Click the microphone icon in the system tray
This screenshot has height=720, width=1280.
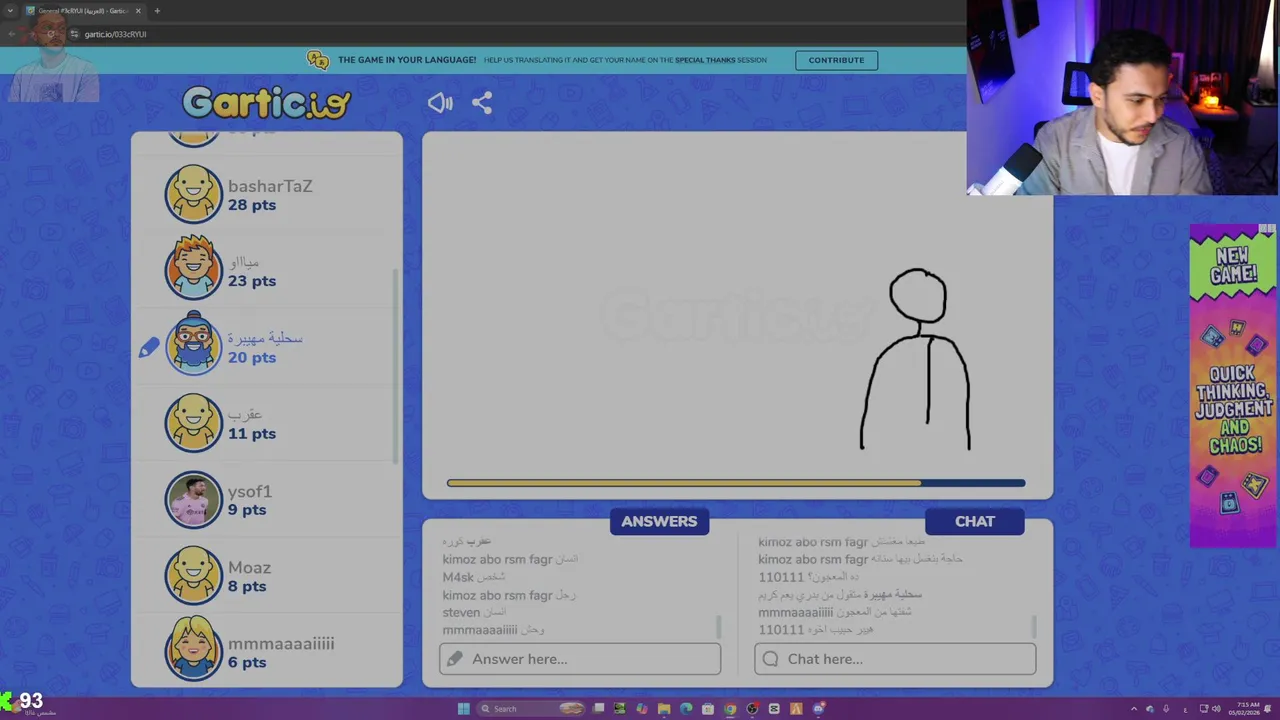tap(1166, 709)
